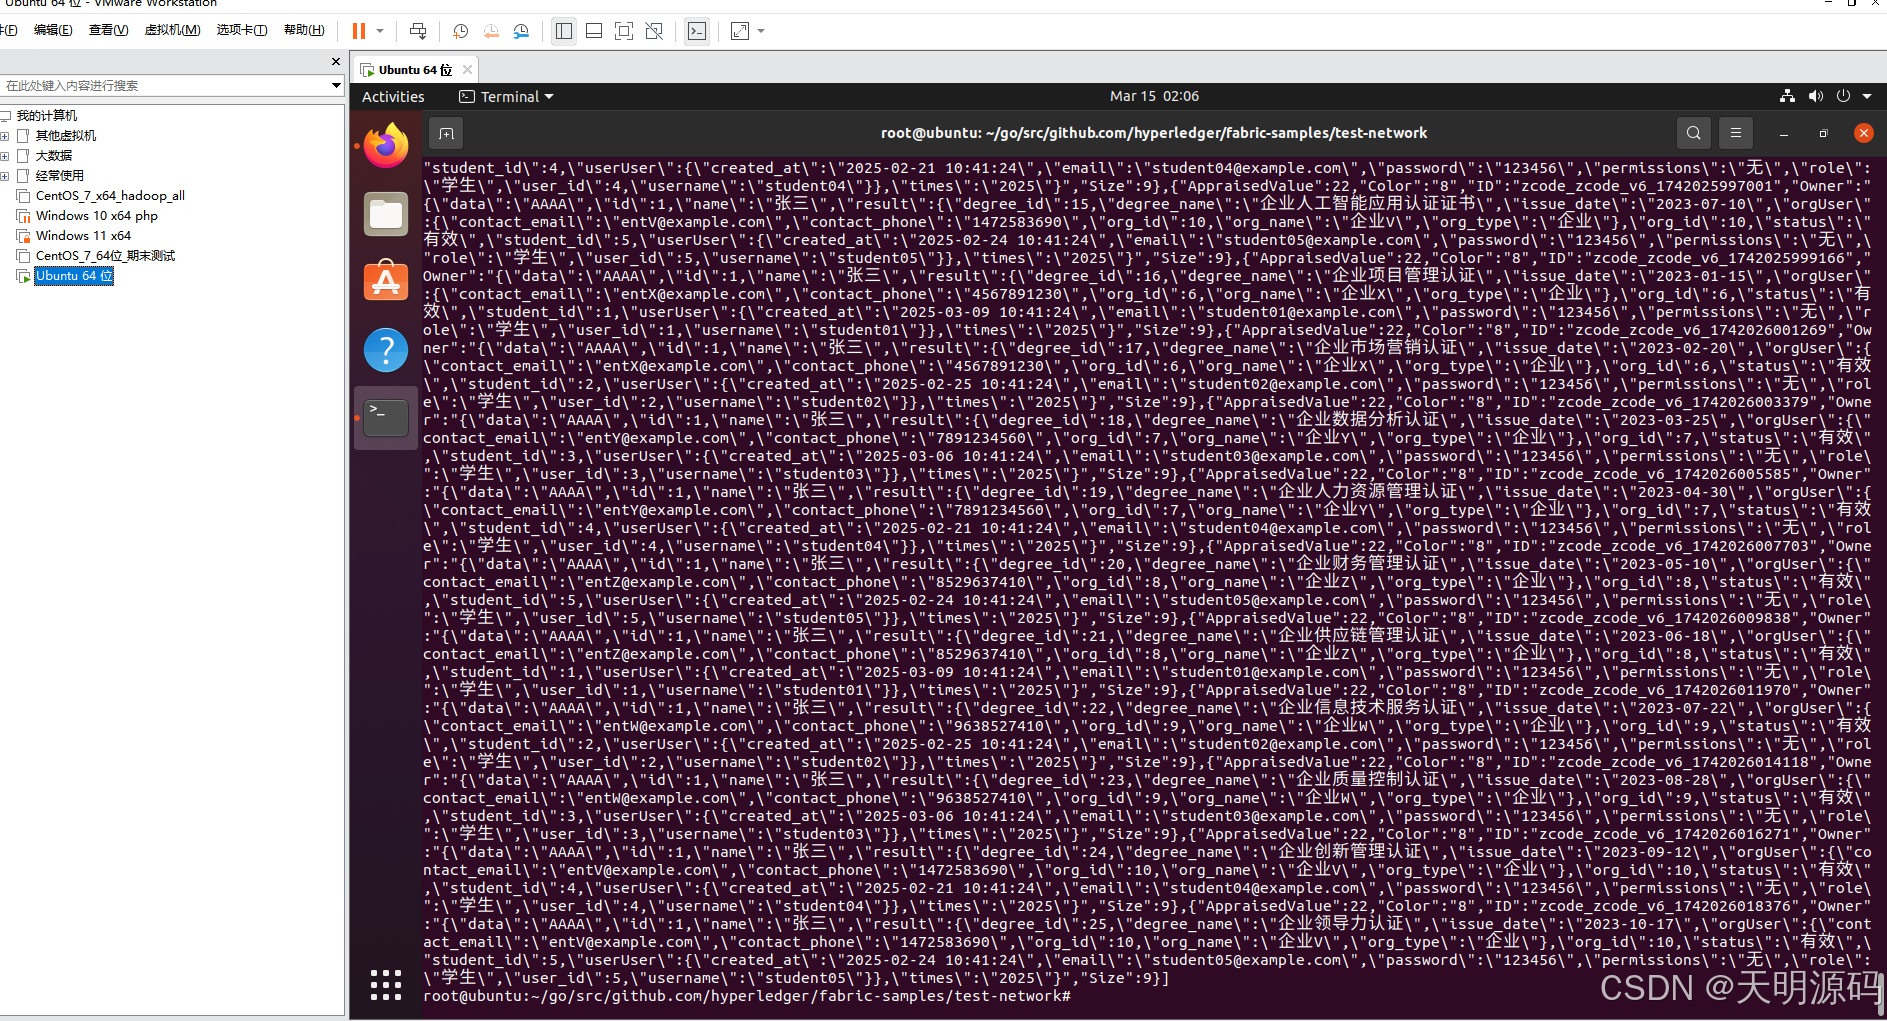The height and width of the screenshot is (1021, 1887).
Task: Enter full screen mode in VMware
Action: point(624,31)
